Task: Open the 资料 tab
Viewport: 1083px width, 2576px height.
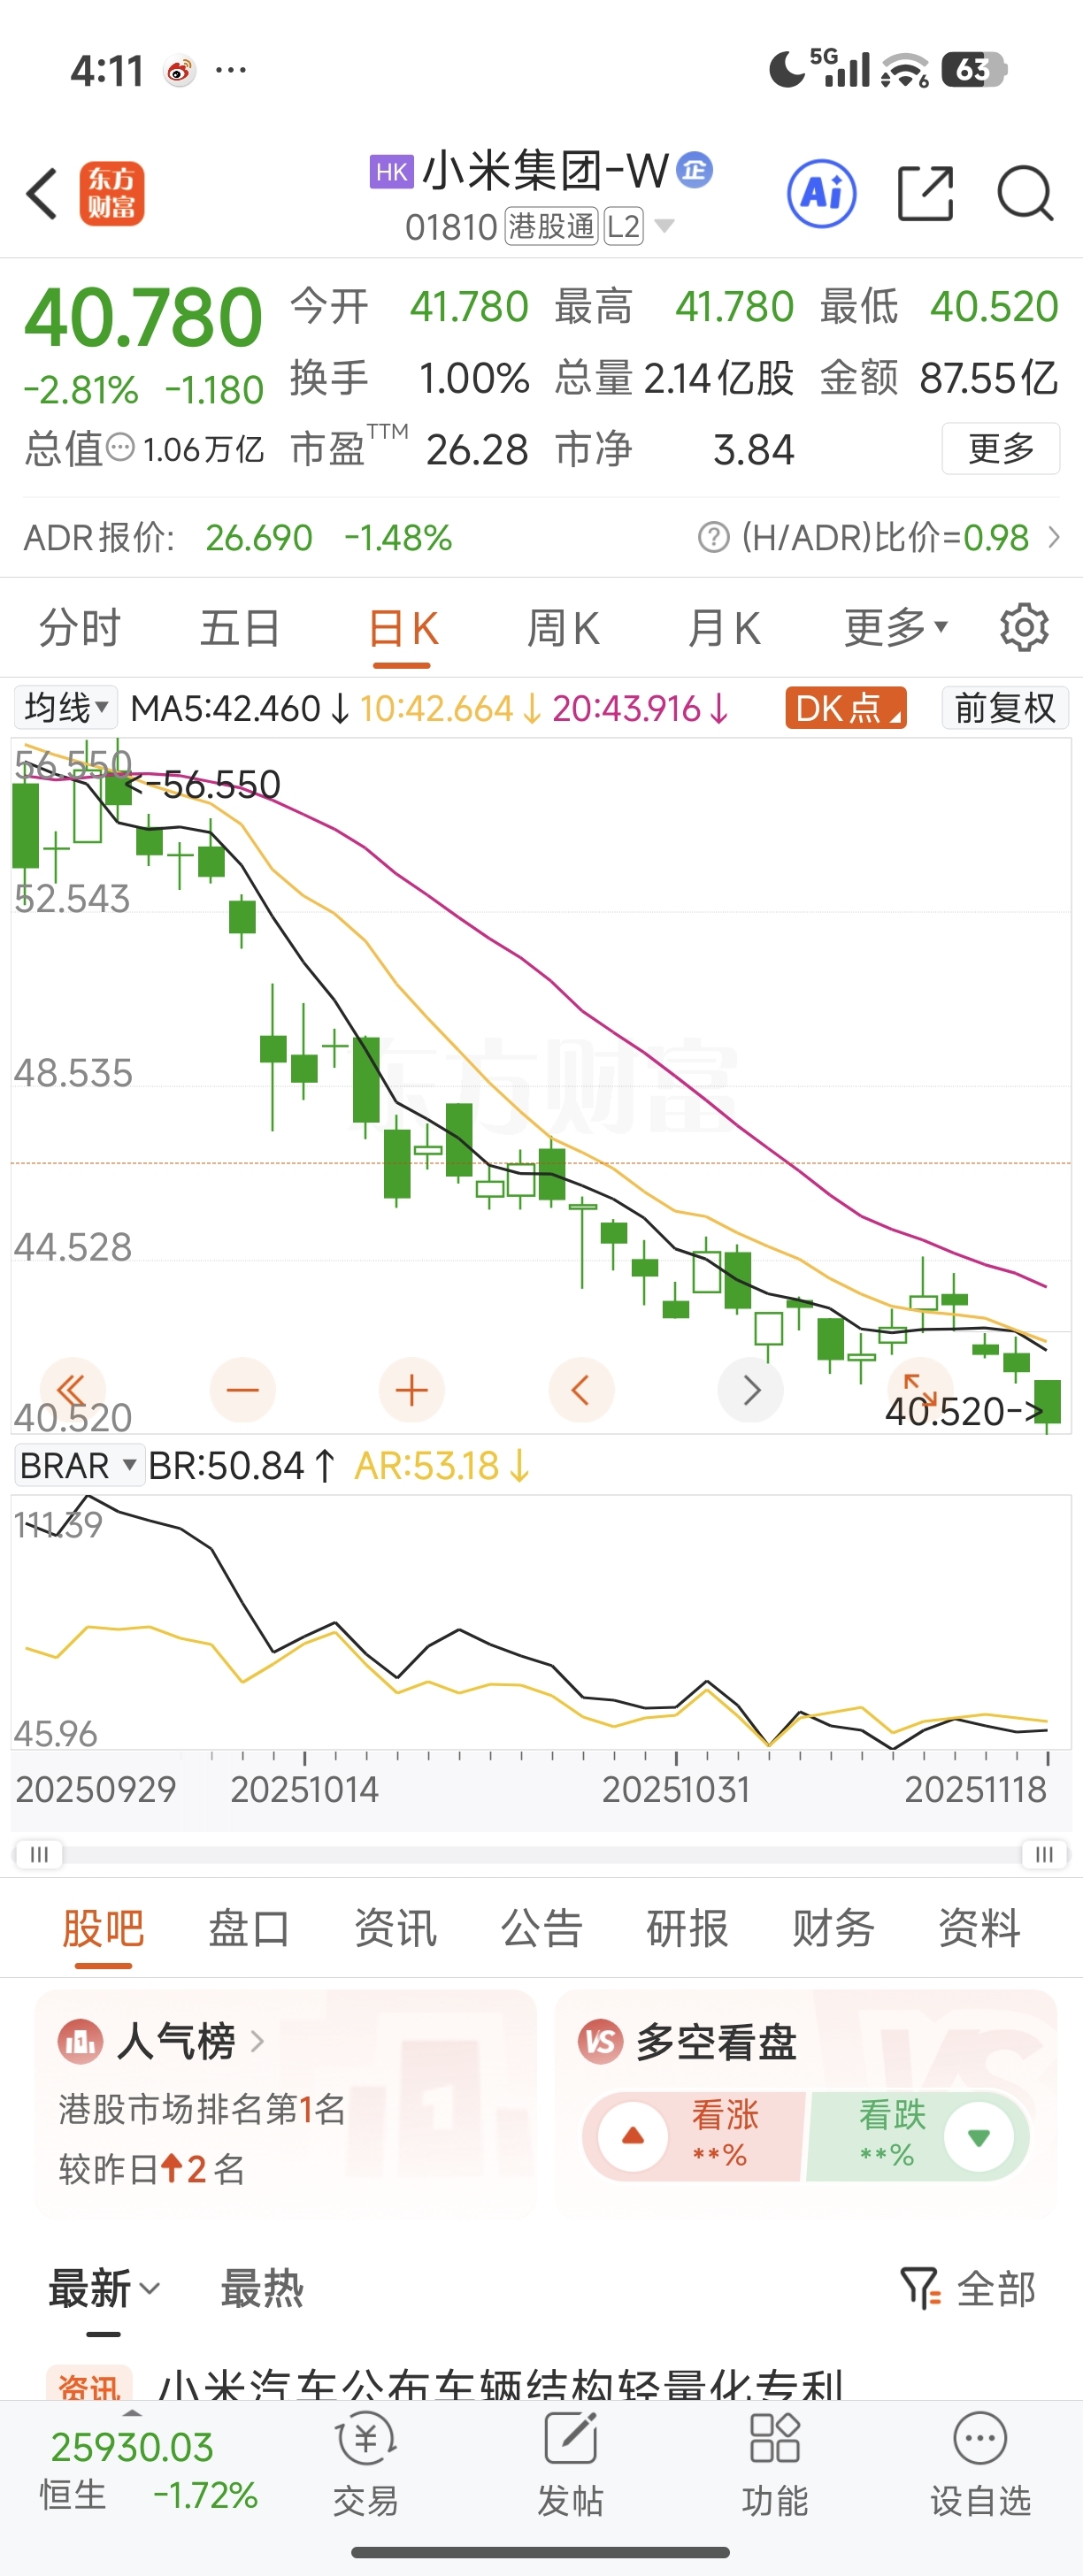Action: coord(979,1927)
